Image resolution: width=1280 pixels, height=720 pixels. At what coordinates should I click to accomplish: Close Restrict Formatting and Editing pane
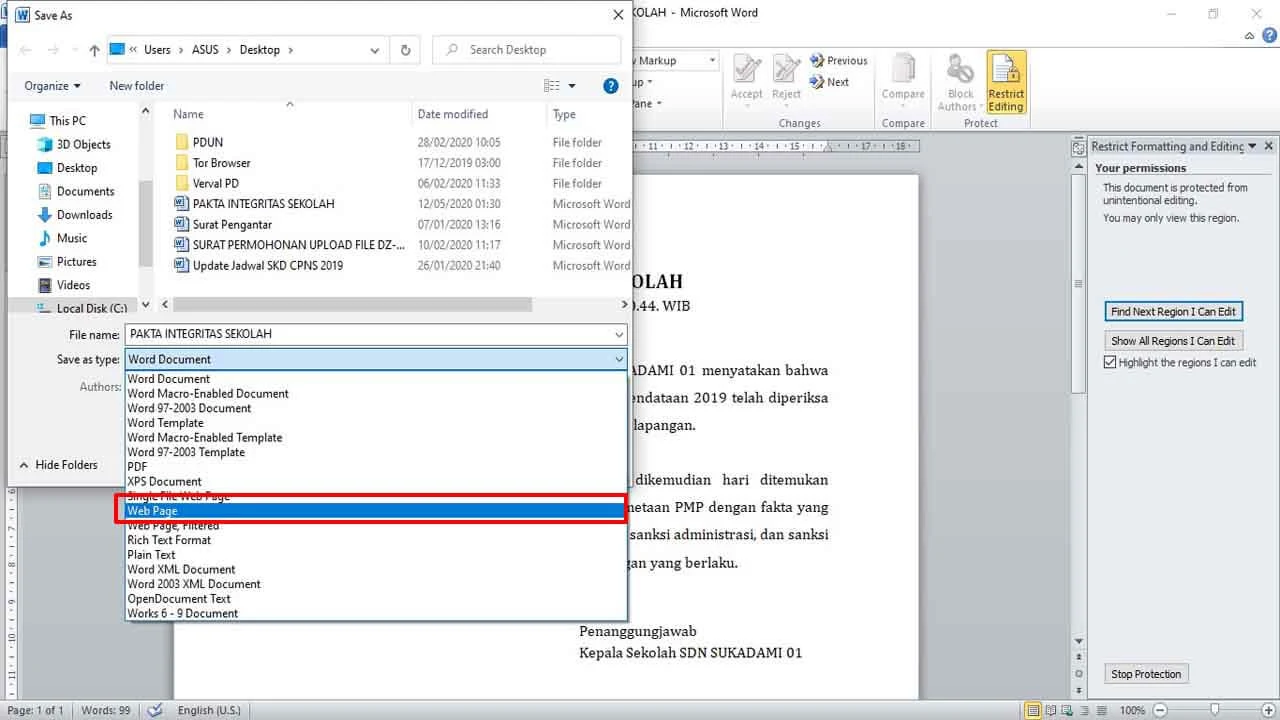coord(1269,146)
